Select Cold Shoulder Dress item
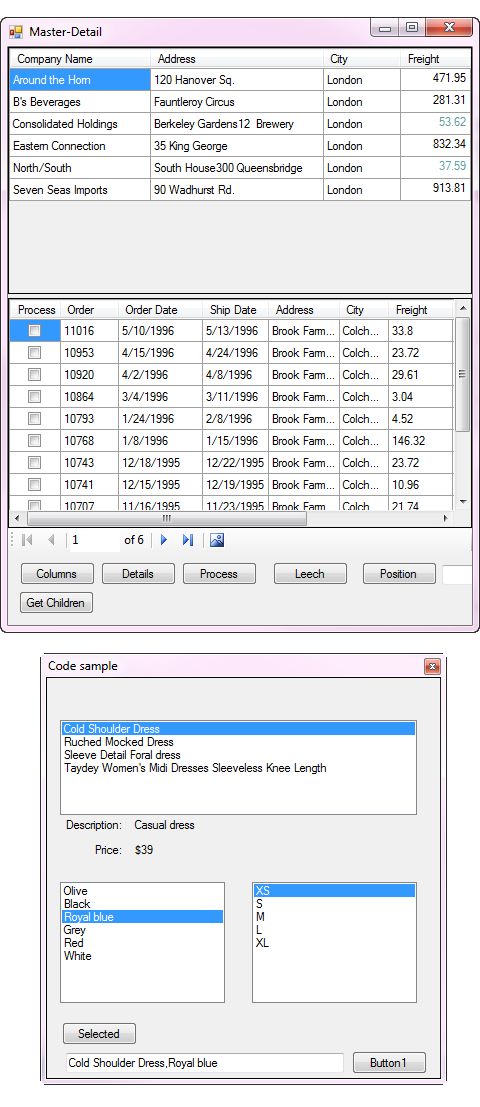480x1107 pixels. (239, 729)
